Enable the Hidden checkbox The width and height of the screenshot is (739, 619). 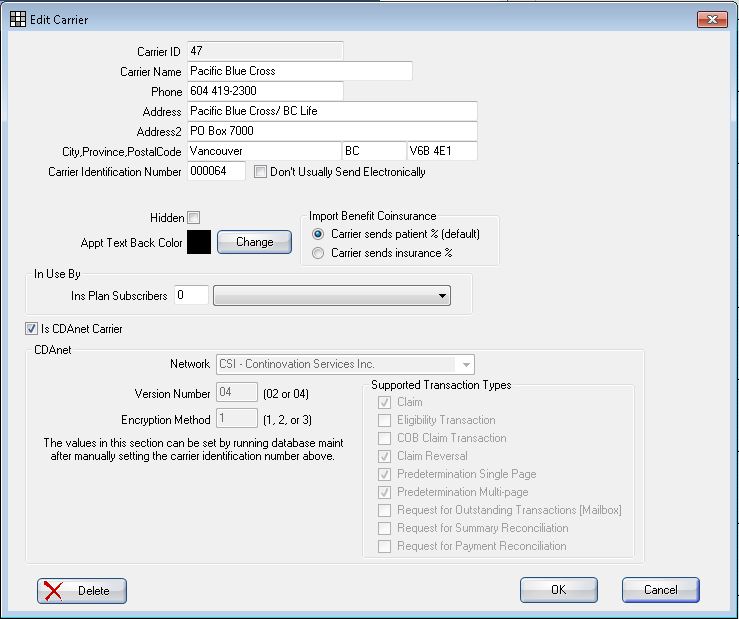[194, 217]
